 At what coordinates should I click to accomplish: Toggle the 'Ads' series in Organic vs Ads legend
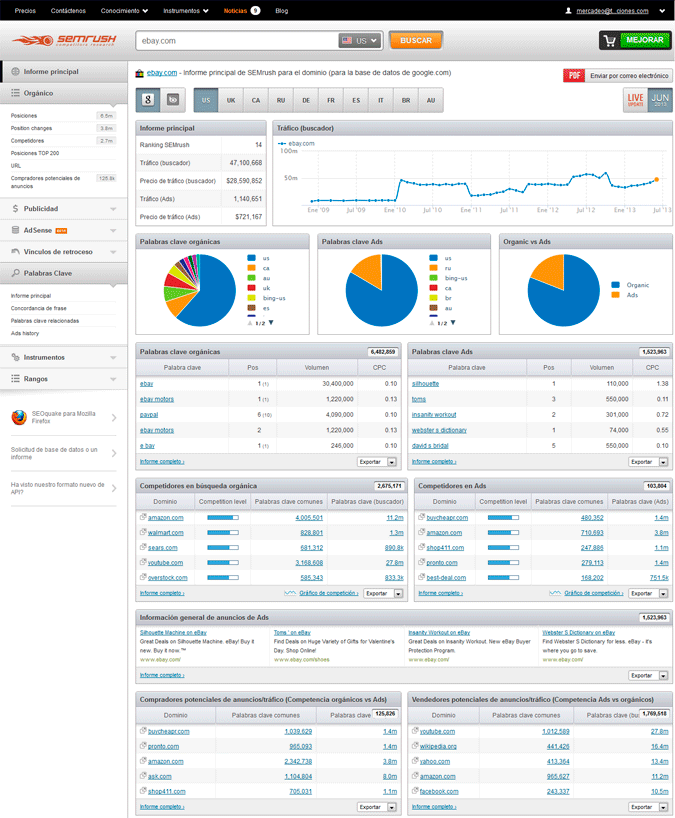click(x=625, y=295)
